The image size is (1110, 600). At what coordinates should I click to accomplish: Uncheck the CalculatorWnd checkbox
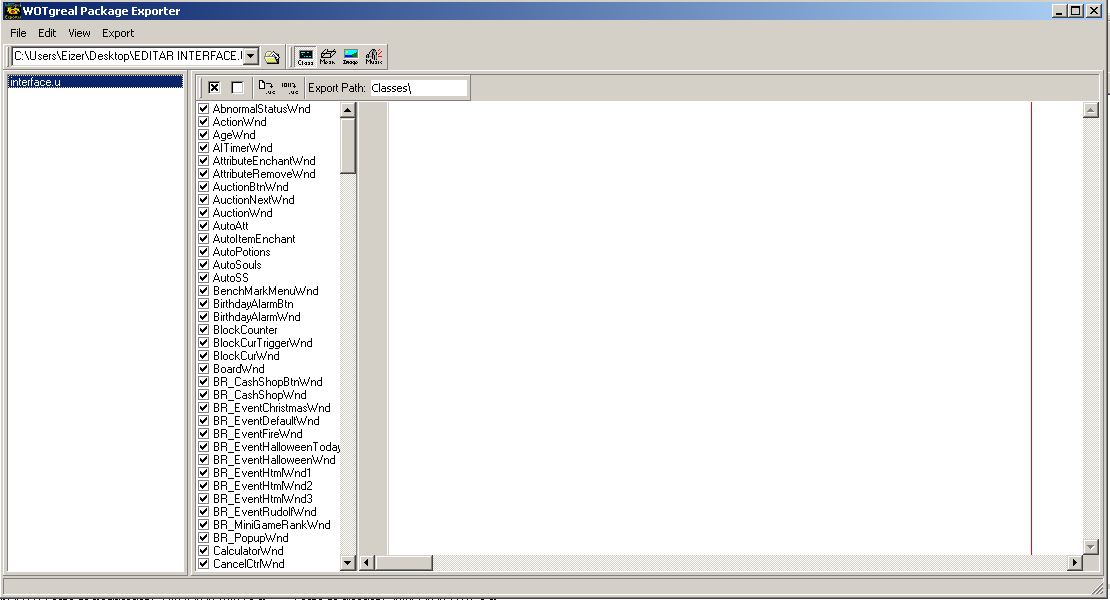click(x=204, y=551)
